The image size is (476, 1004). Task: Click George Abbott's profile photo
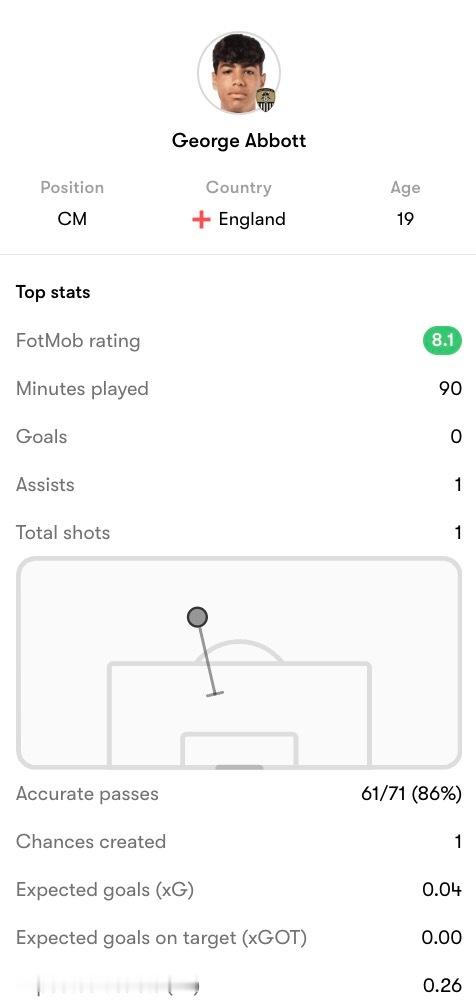pyautogui.click(x=238, y=73)
